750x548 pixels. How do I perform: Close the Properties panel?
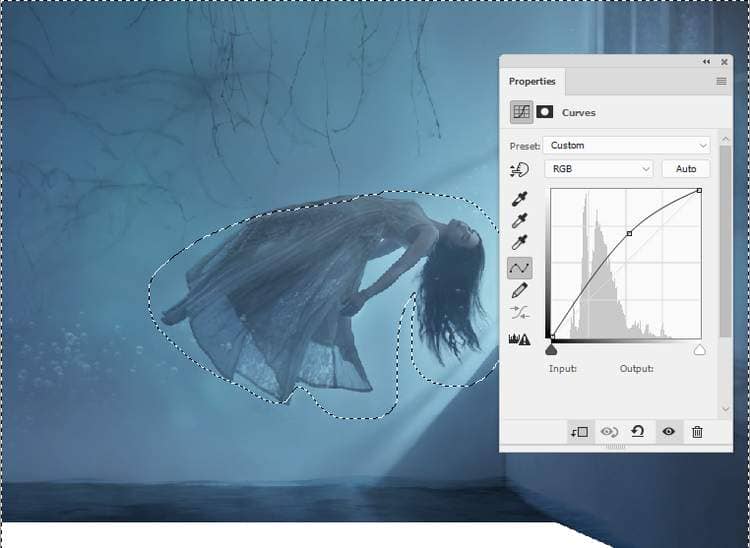point(724,62)
